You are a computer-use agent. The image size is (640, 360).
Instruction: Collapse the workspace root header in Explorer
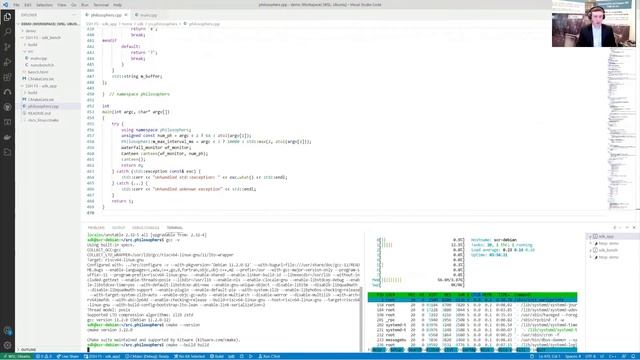(x=49, y=24)
